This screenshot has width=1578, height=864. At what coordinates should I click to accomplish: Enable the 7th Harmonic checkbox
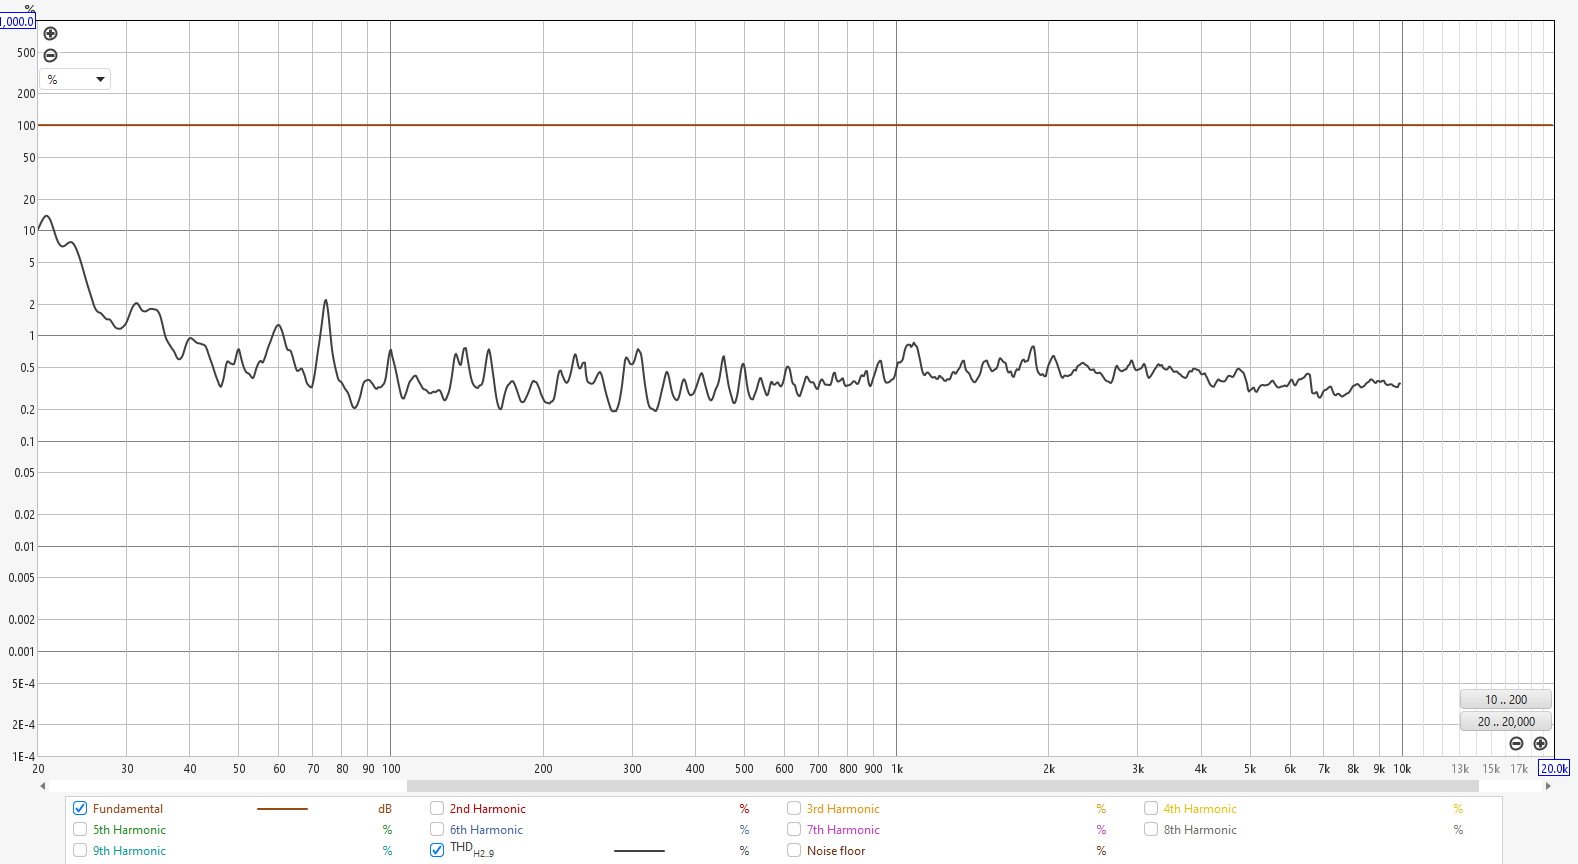tap(794, 829)
